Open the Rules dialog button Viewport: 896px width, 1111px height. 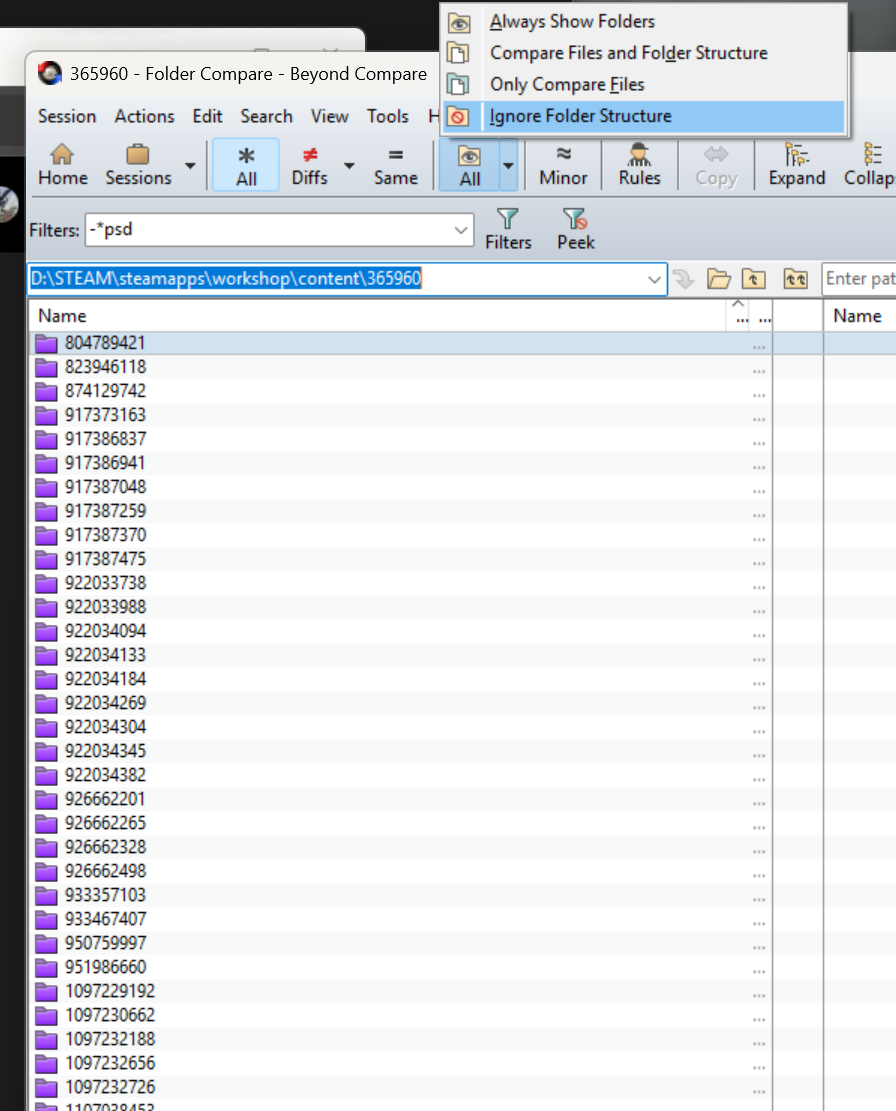tap(639, 165)
